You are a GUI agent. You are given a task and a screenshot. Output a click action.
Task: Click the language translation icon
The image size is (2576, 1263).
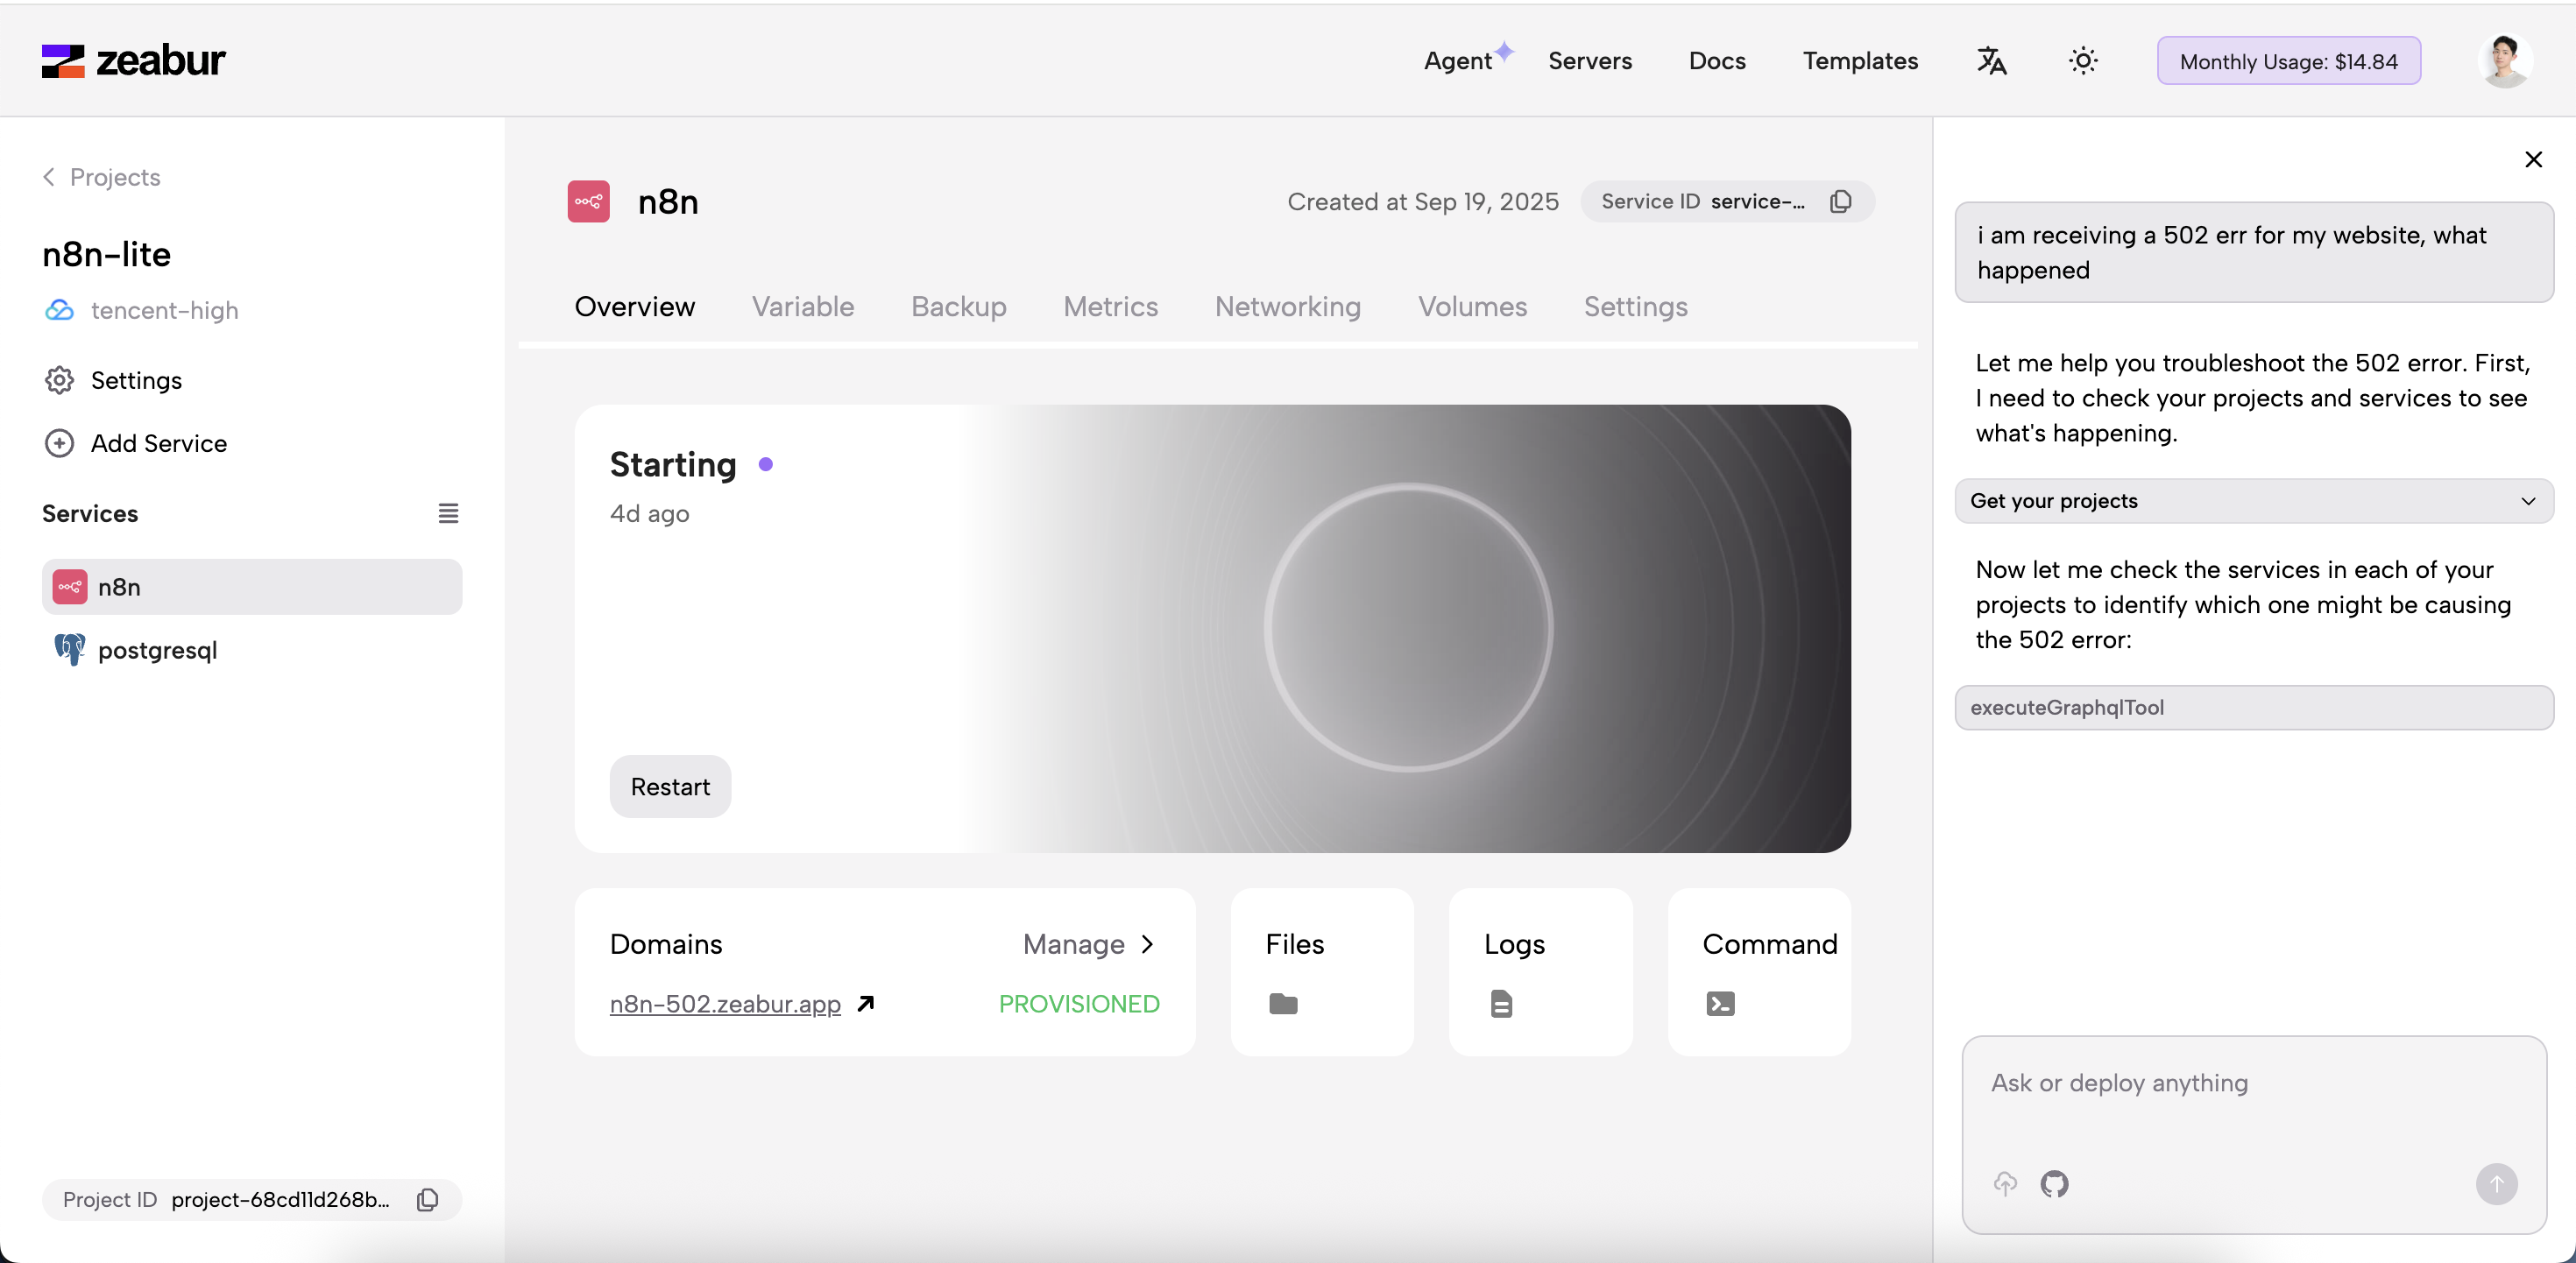[1991, 61]
